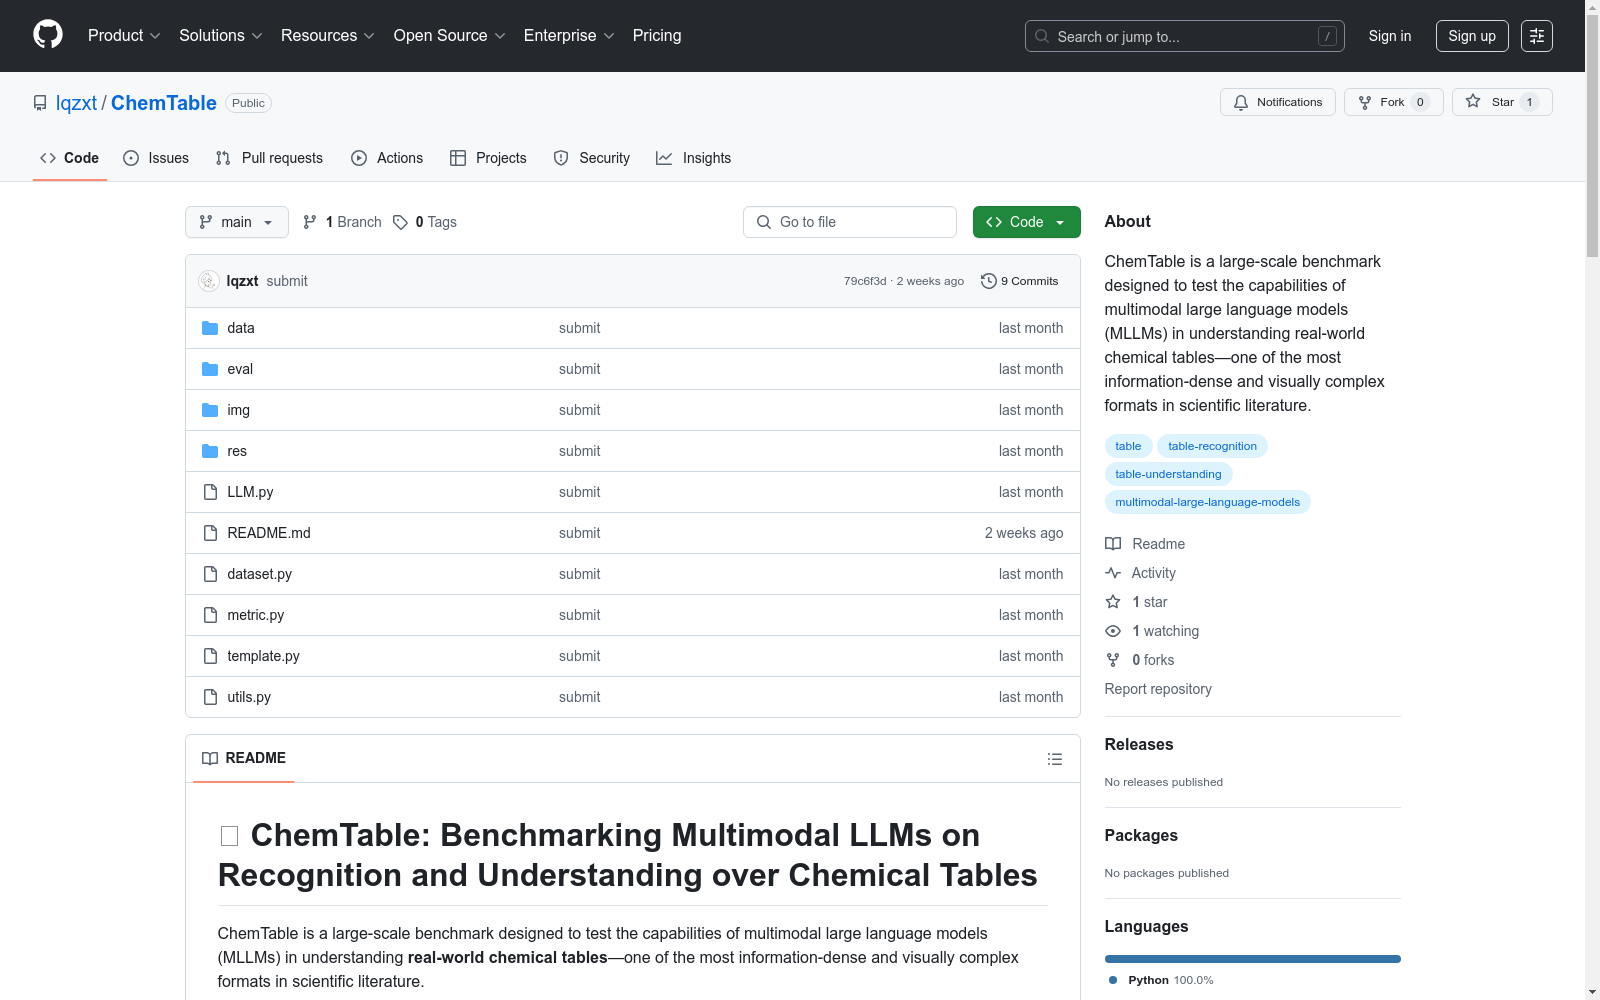Click the template.py file icon

(x=210, y=656)
